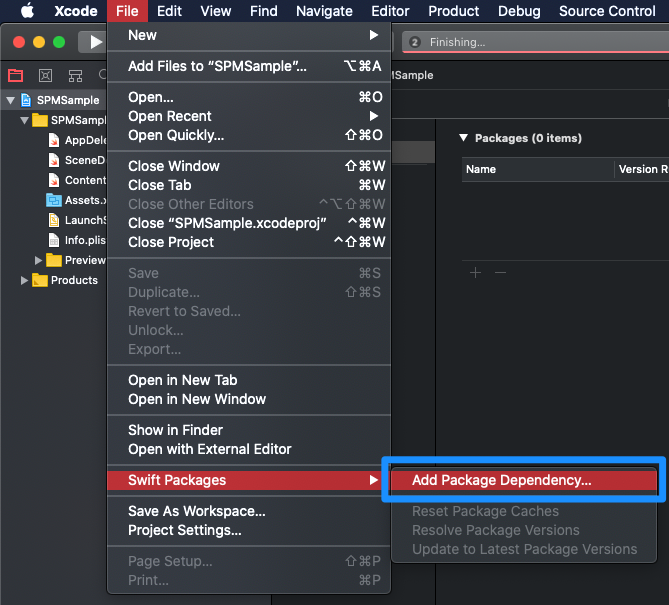Click the minus button under Packages table

(x=500, y=272)
